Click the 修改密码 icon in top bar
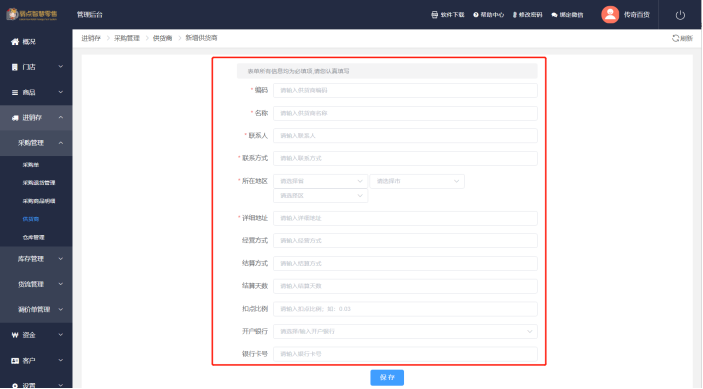The width and height of the screenshot is (703, 389). [515, 15]
